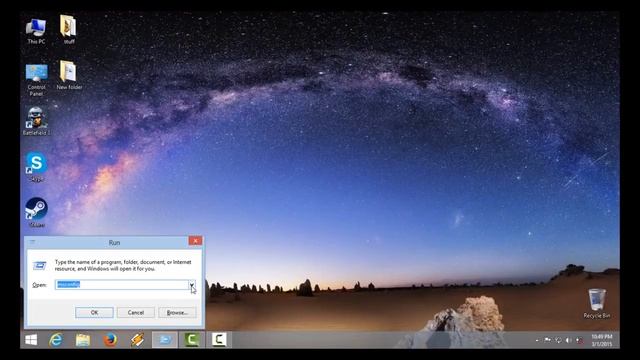Open the Windows Start button

point(31,340)
